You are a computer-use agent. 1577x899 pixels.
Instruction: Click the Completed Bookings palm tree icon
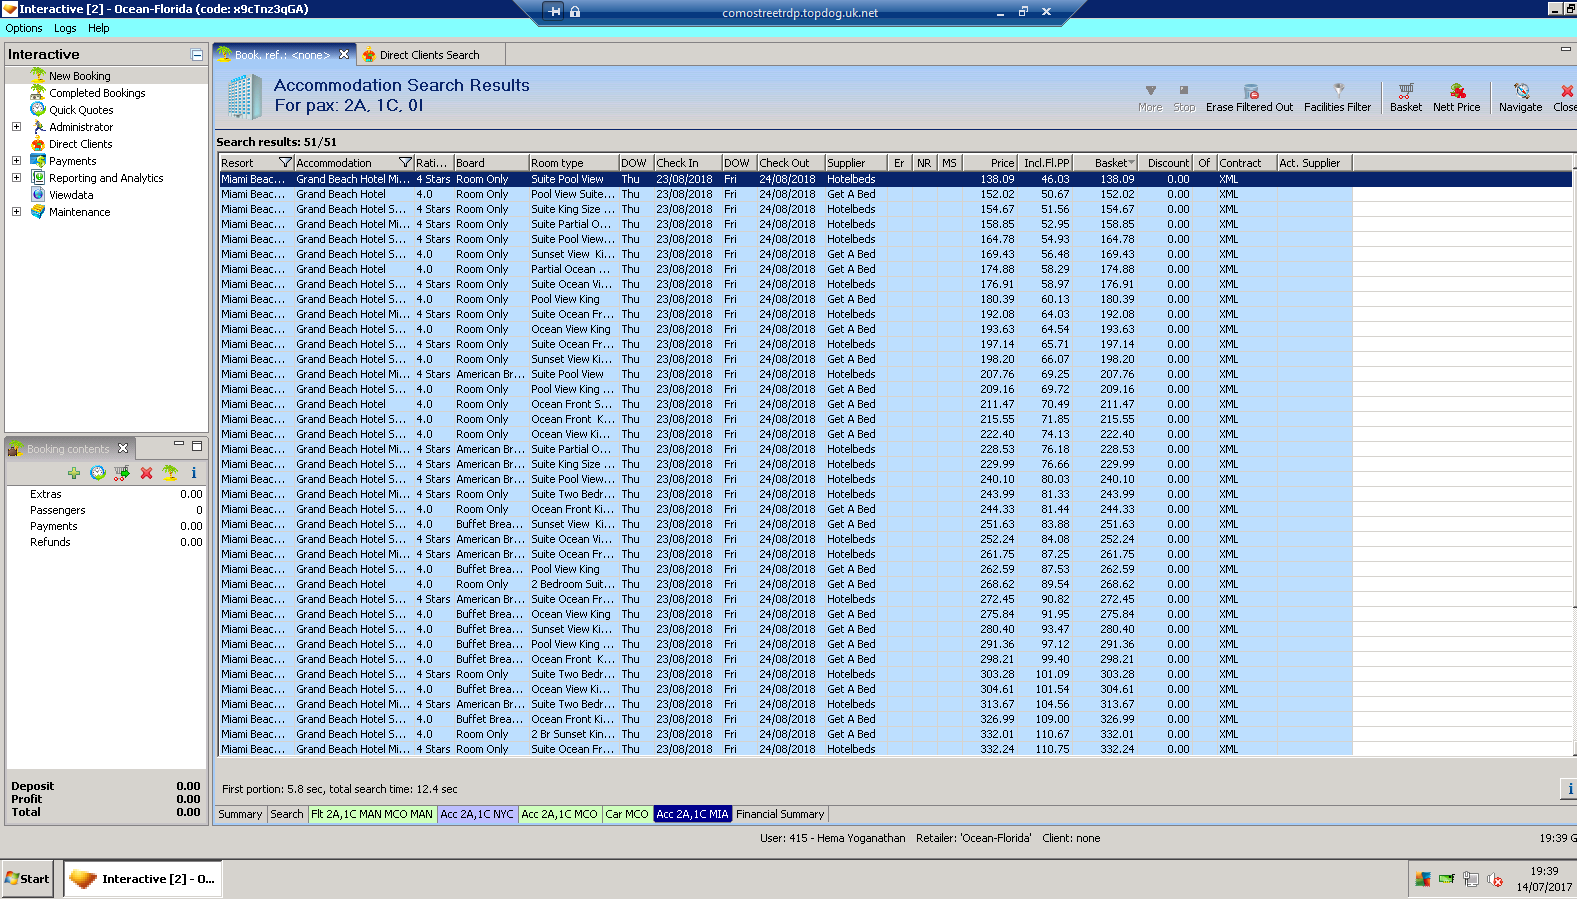[x=38, y=92]
